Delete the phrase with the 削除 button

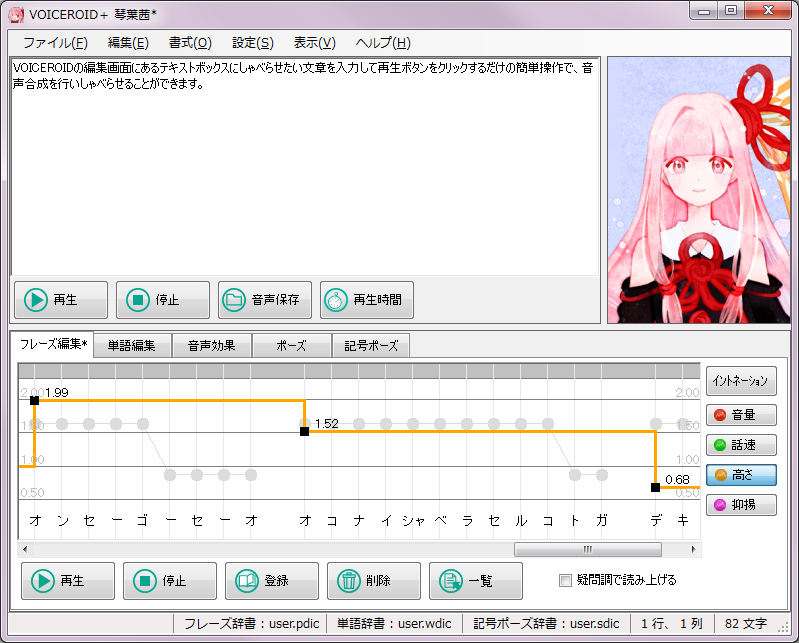[x=374, y=580]
